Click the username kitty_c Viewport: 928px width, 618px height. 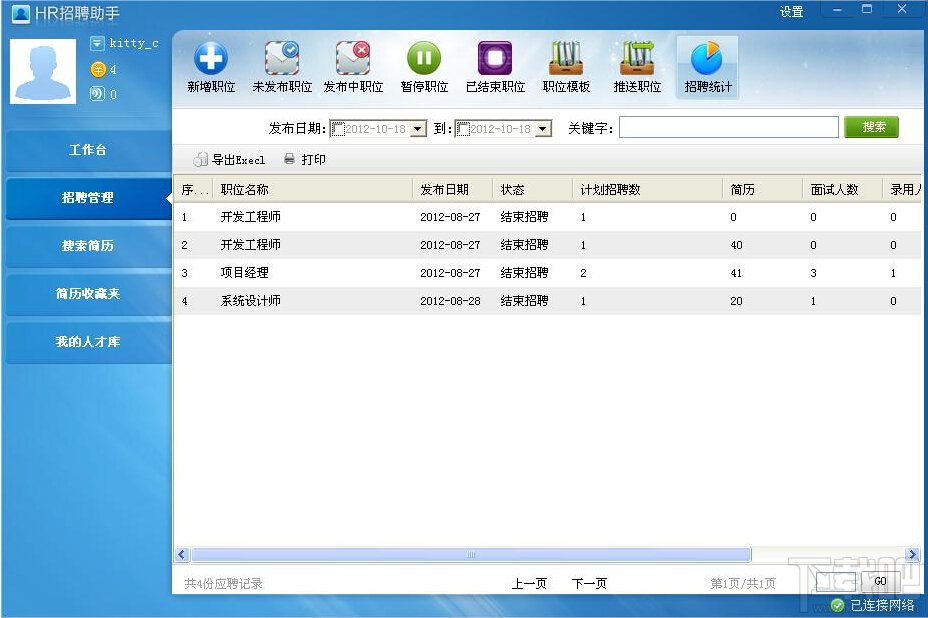pyautogui.click(x=134, y=43)
